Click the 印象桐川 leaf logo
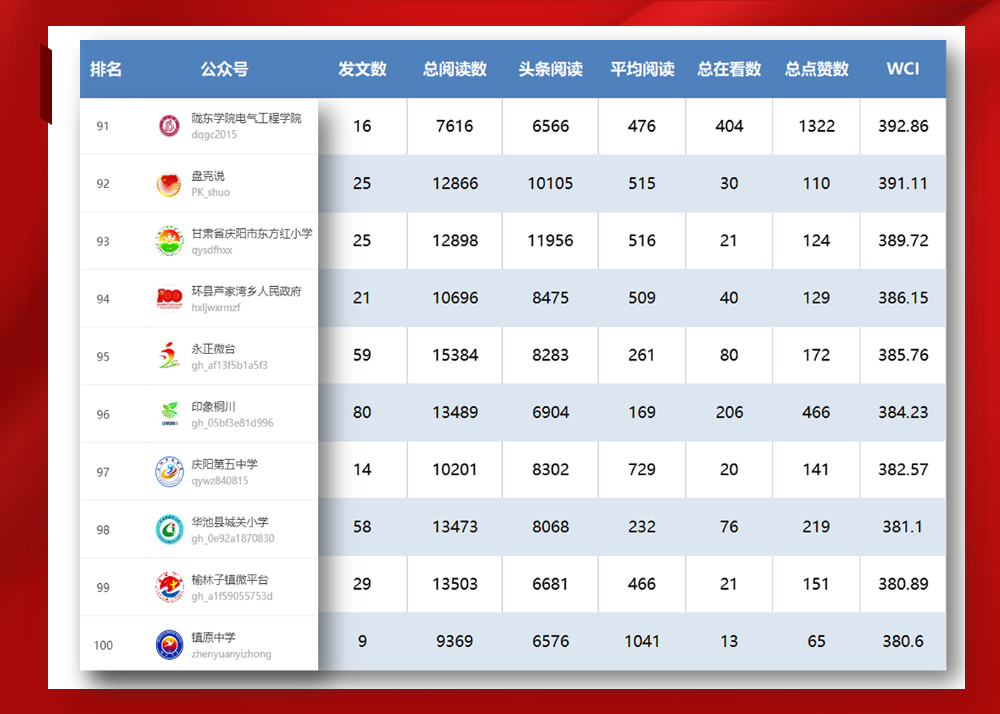1000x714 pixels. [x=169, y=414]
